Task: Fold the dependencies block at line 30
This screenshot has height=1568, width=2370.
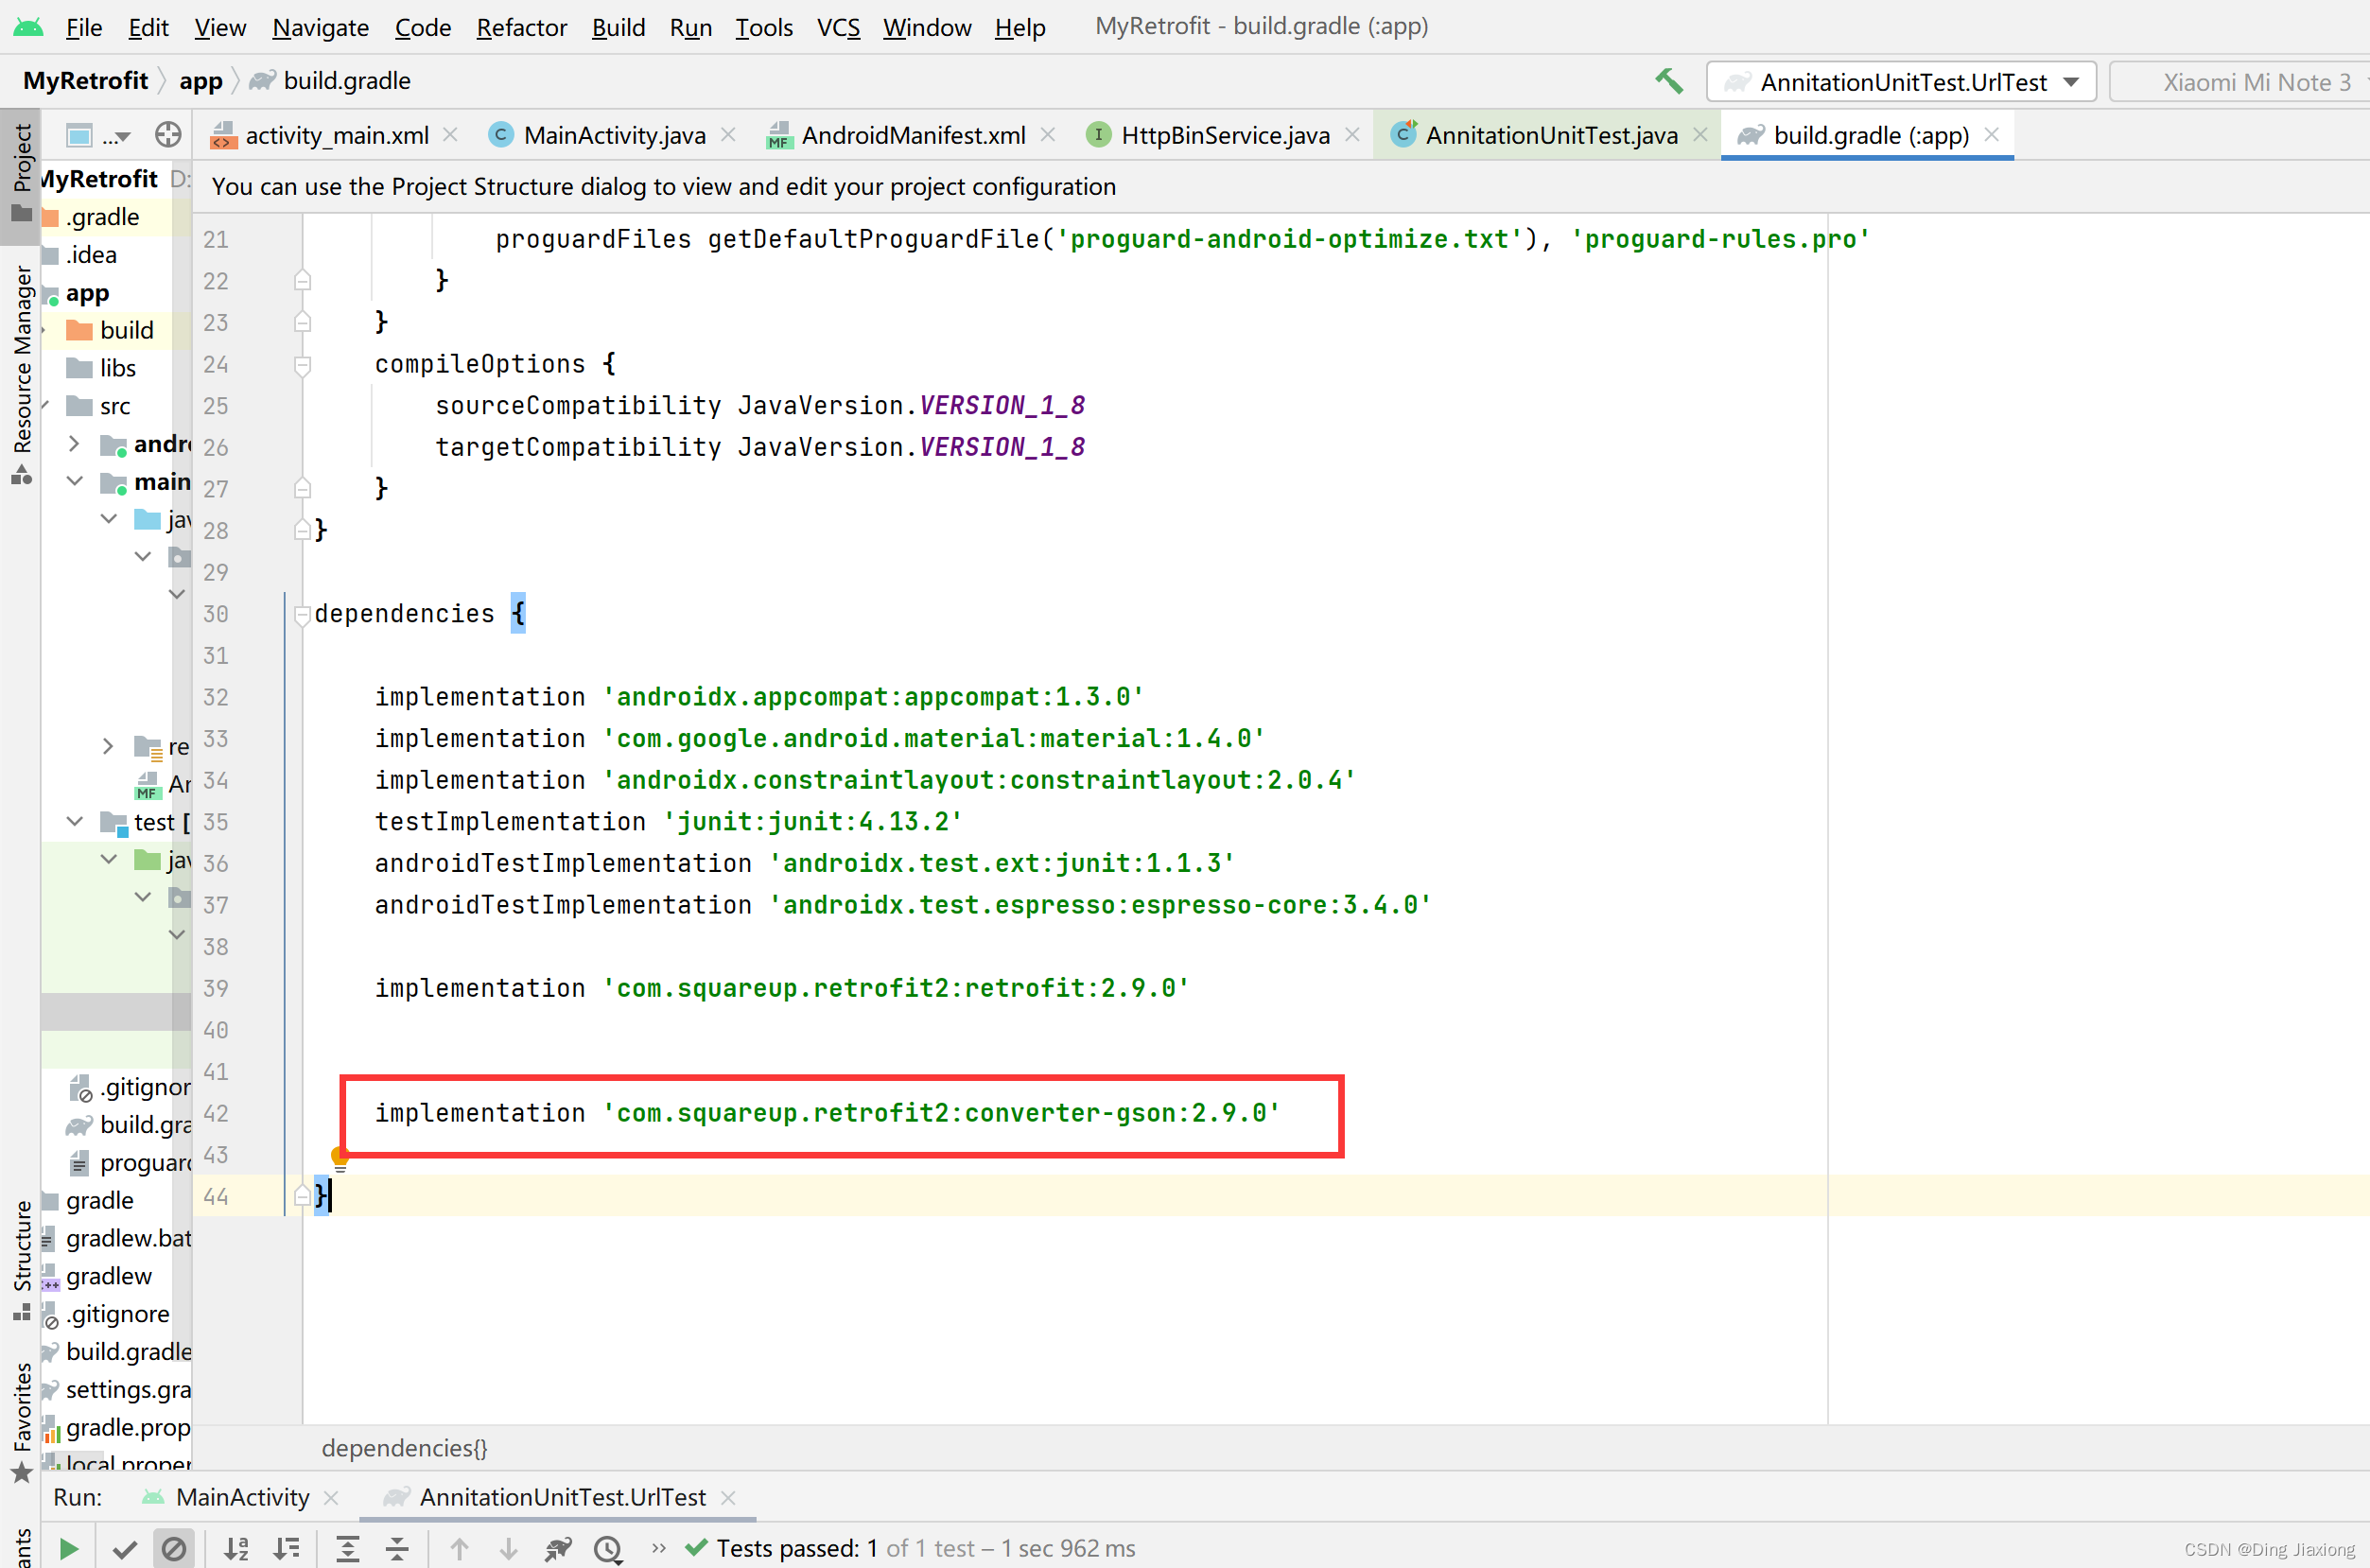Action: pyautogui.click(x=302, y=615)
